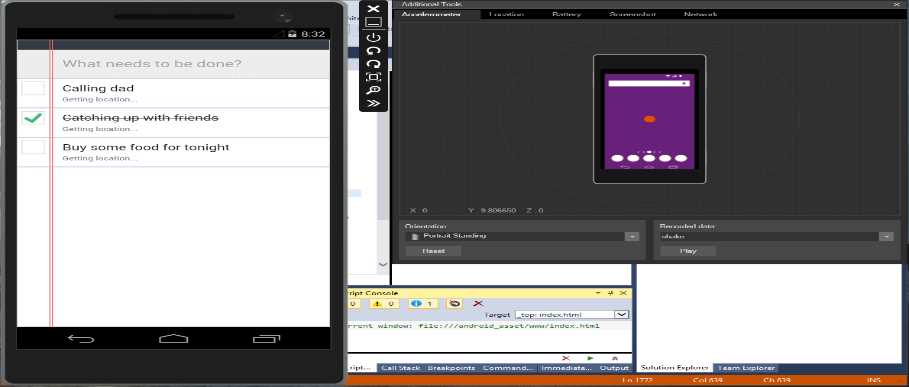Switch to the Location tab
909x387 pixels.
(506, 14)
